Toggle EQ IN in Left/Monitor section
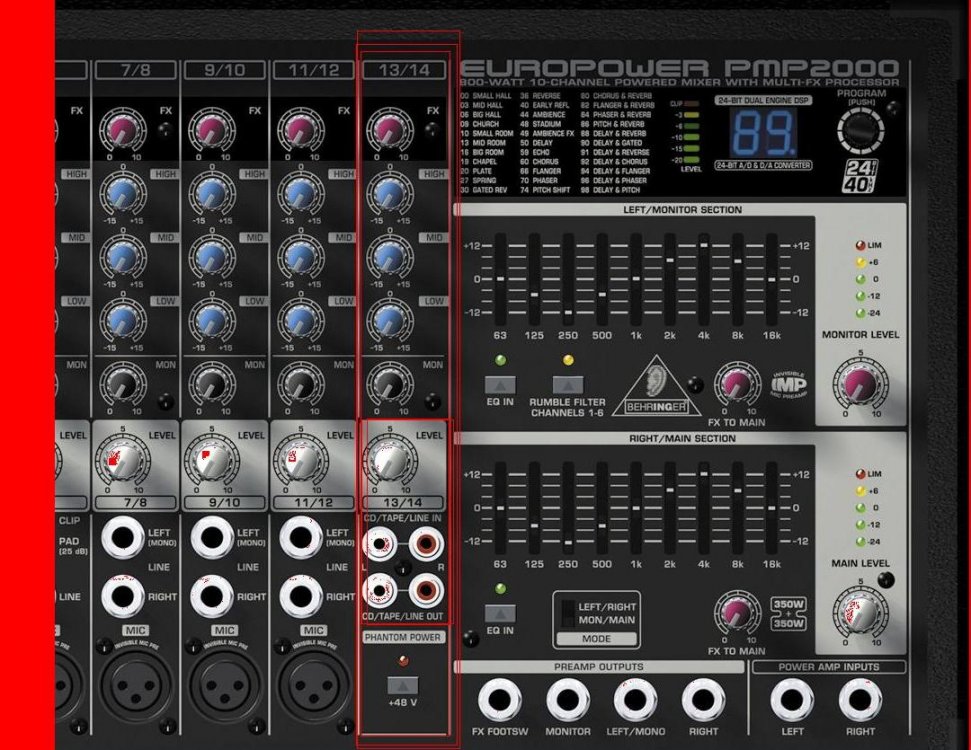Viewport: 971px width, 750px height. click(x=500, y=385)
